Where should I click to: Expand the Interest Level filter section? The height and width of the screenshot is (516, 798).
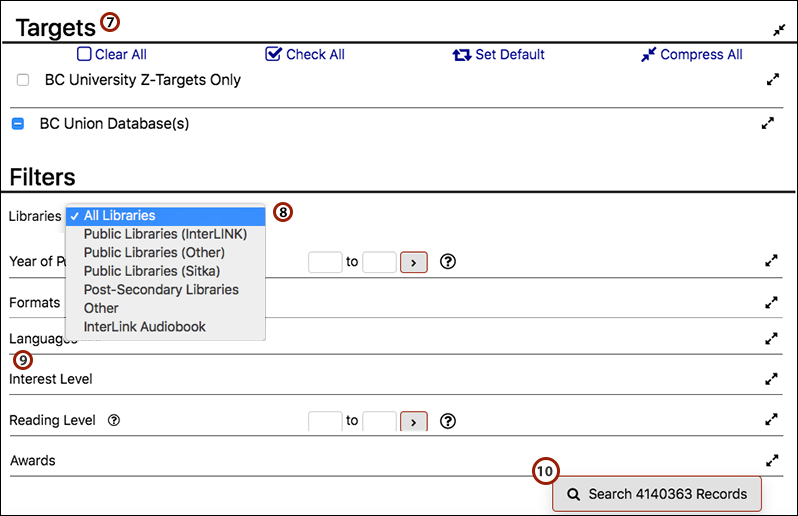pyautogui.click(x=771, y=379)
